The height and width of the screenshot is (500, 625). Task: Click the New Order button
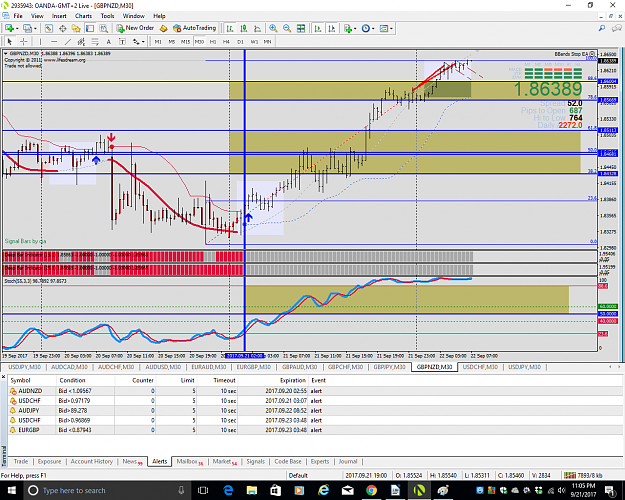[135, 28]
